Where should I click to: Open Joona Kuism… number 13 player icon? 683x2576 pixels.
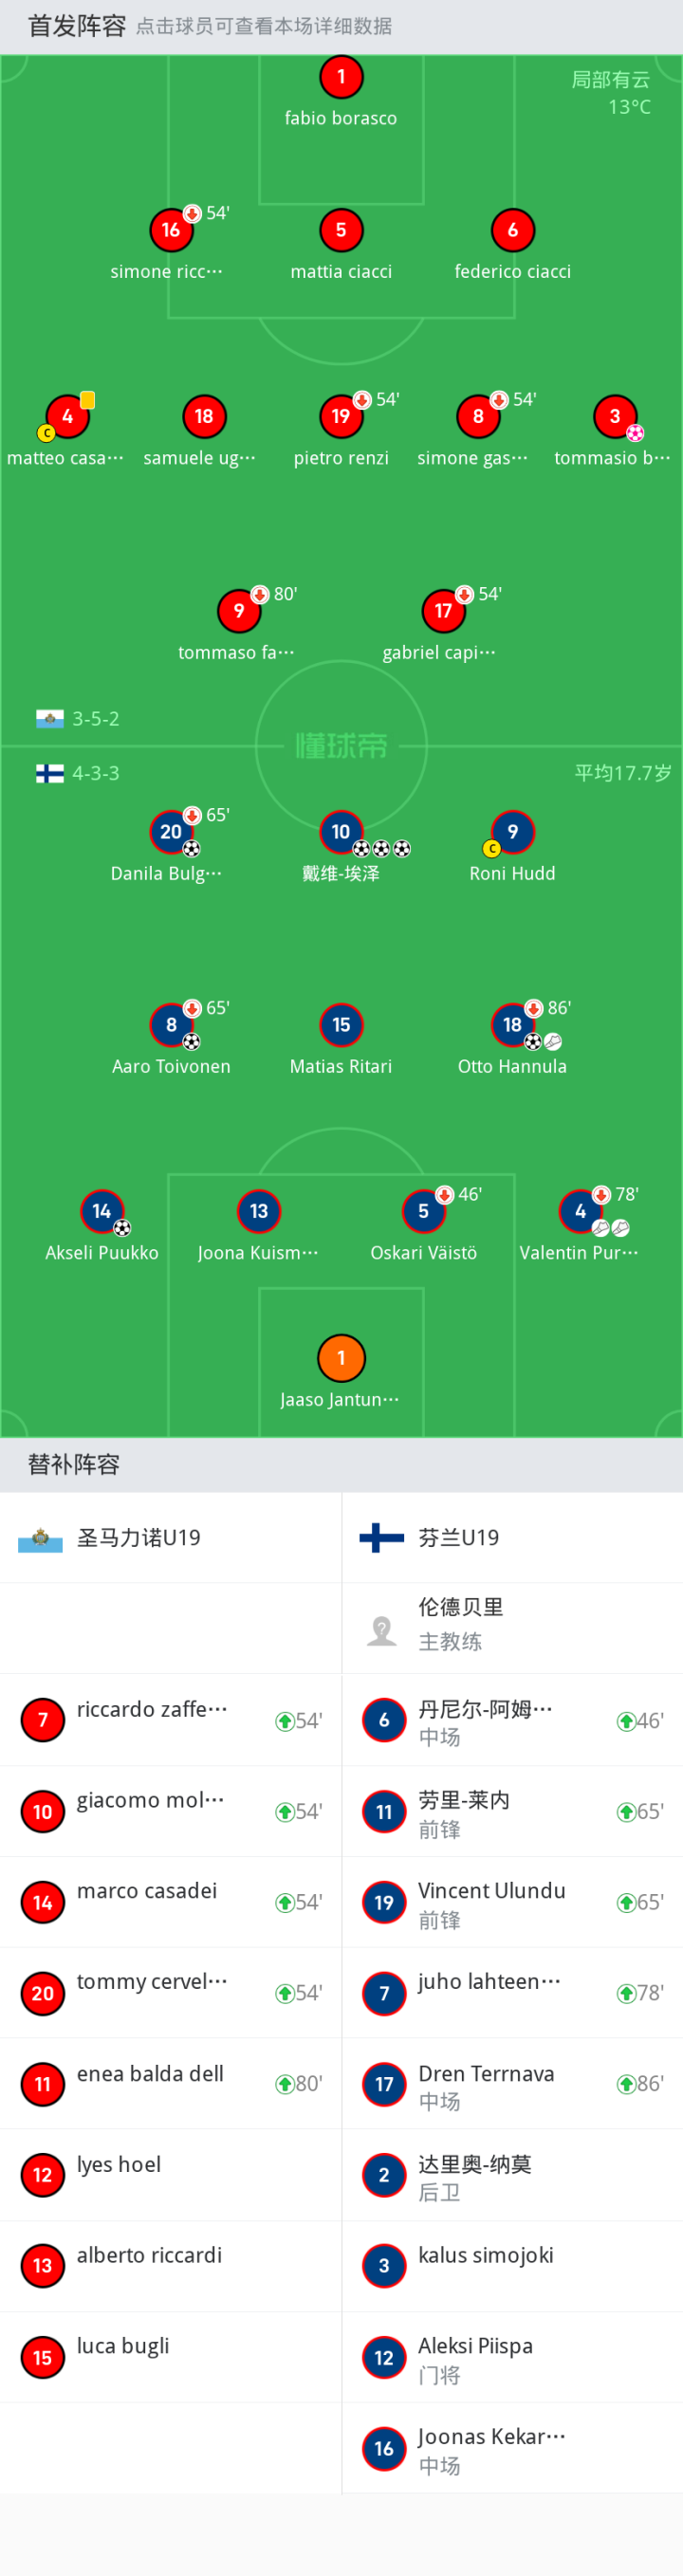[x=259, y=1211]
